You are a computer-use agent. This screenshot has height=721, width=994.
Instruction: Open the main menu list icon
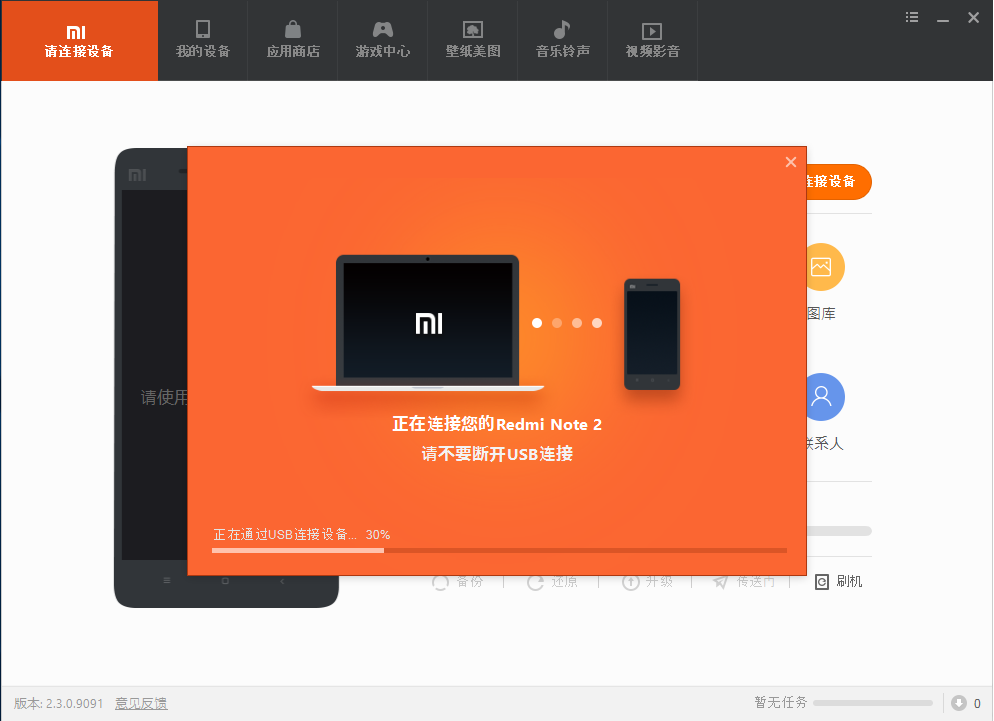912,17
